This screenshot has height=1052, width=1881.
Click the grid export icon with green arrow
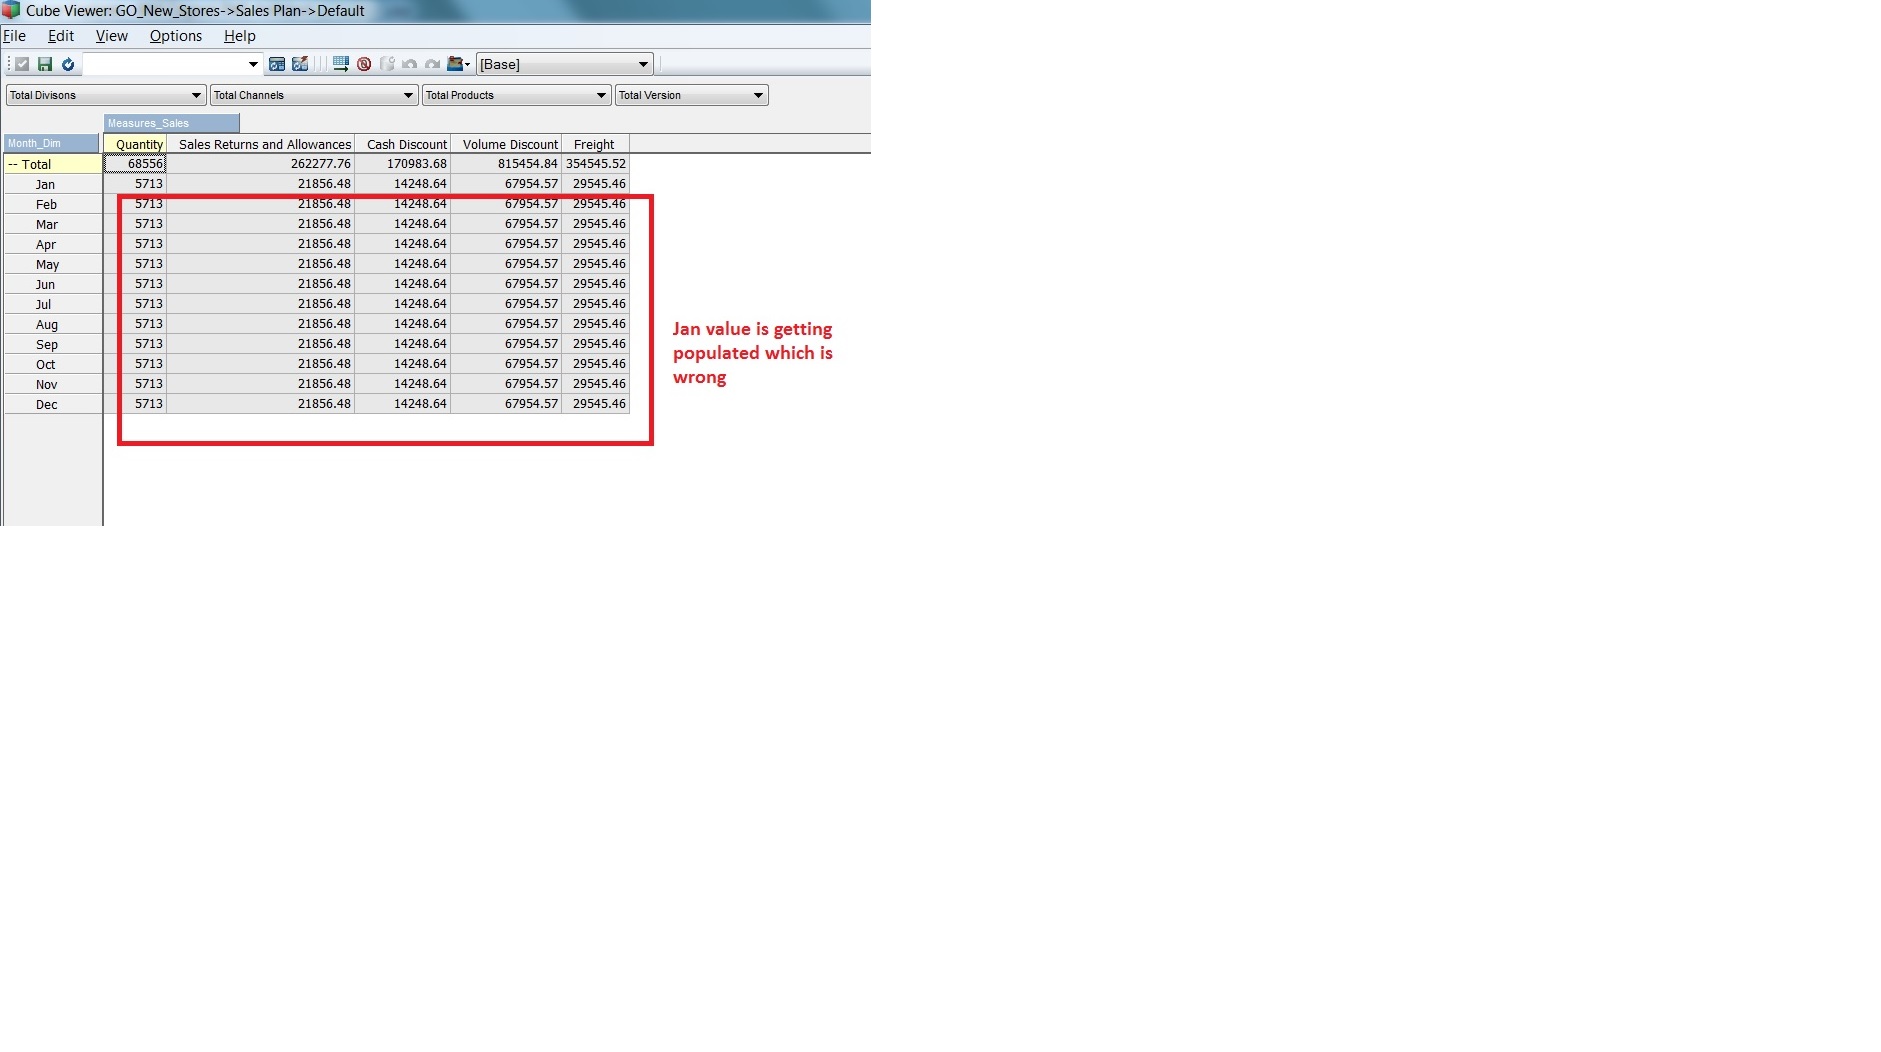341,64
